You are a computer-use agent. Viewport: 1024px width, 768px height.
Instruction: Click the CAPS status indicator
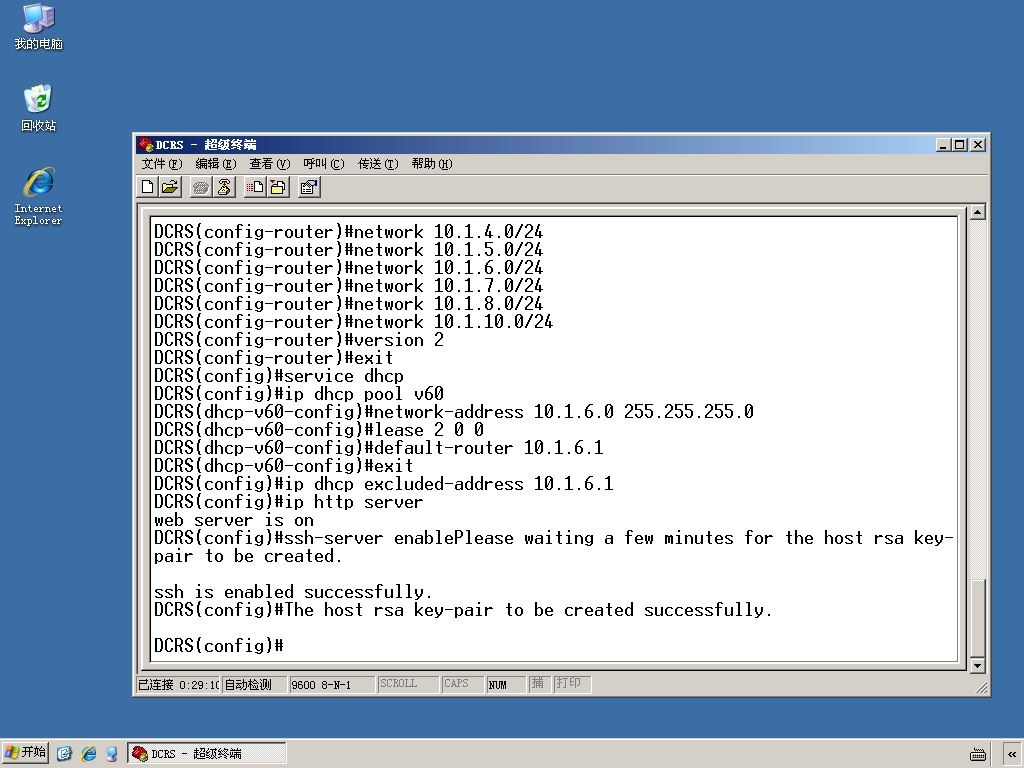tap(462, 684)
